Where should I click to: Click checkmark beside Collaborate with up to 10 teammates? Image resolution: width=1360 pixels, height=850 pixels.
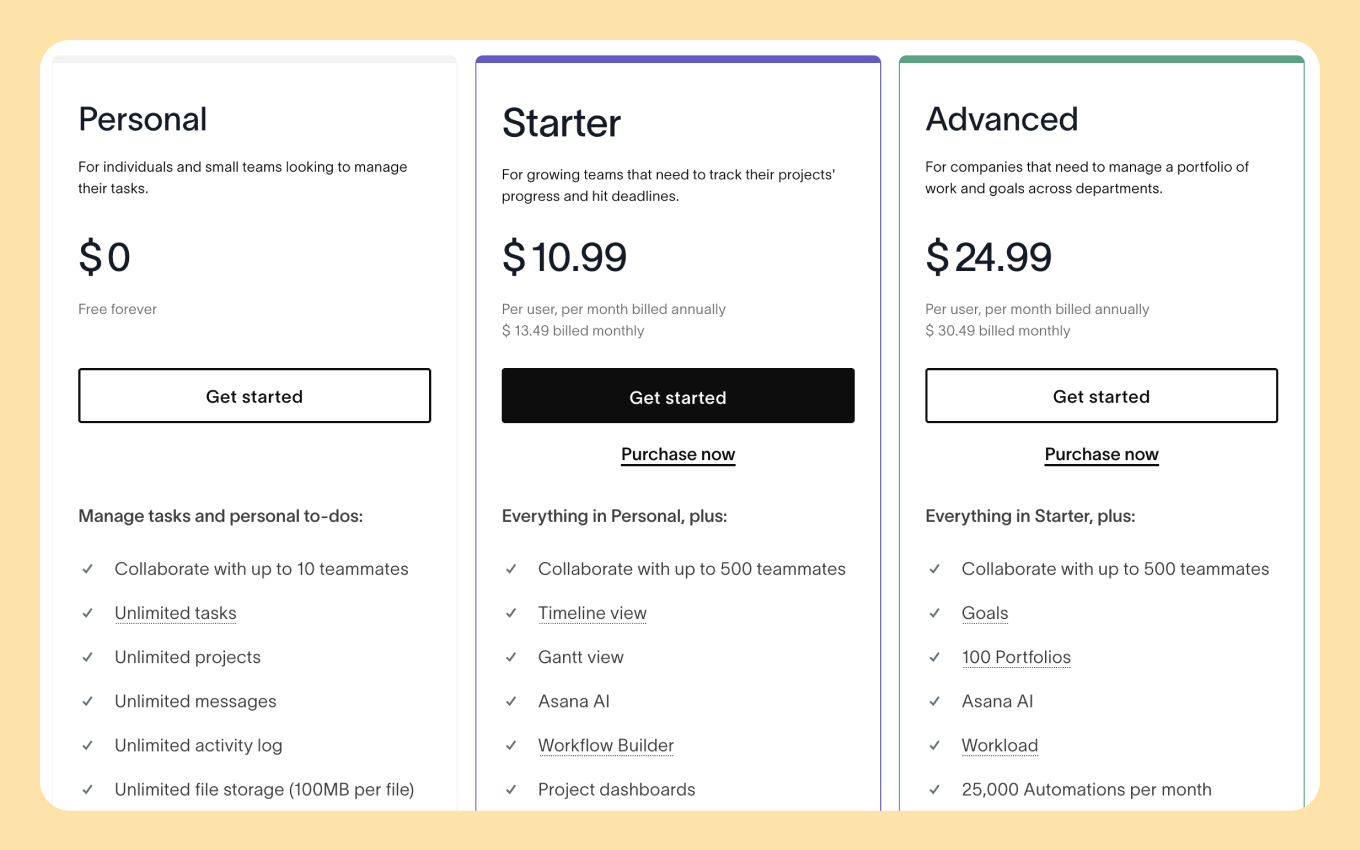click(x=88, y=569)
